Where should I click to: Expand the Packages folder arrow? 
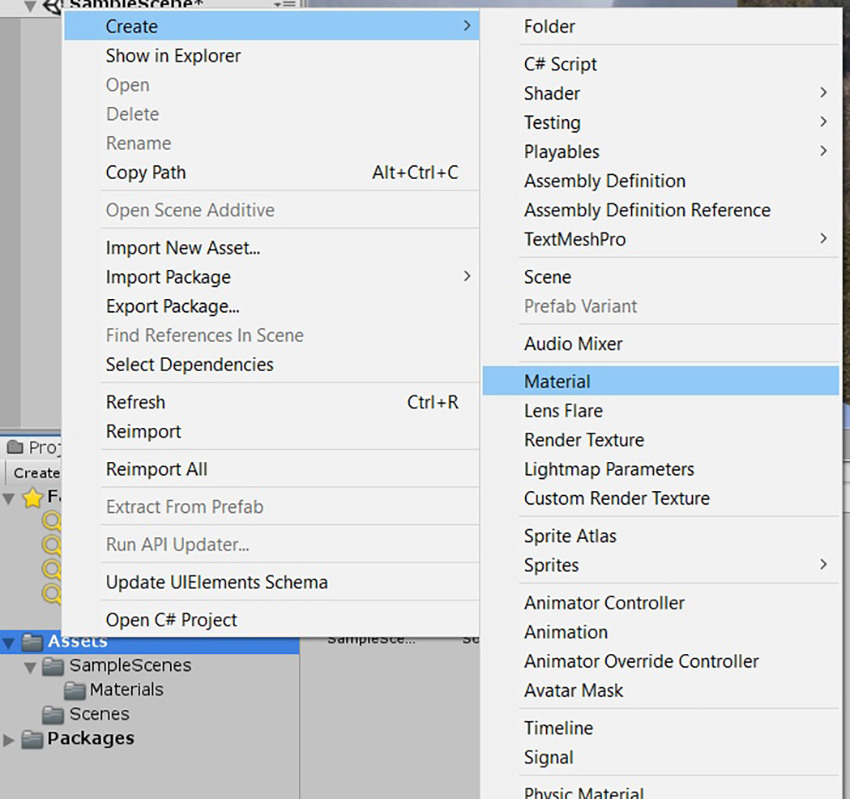(9, 739)
